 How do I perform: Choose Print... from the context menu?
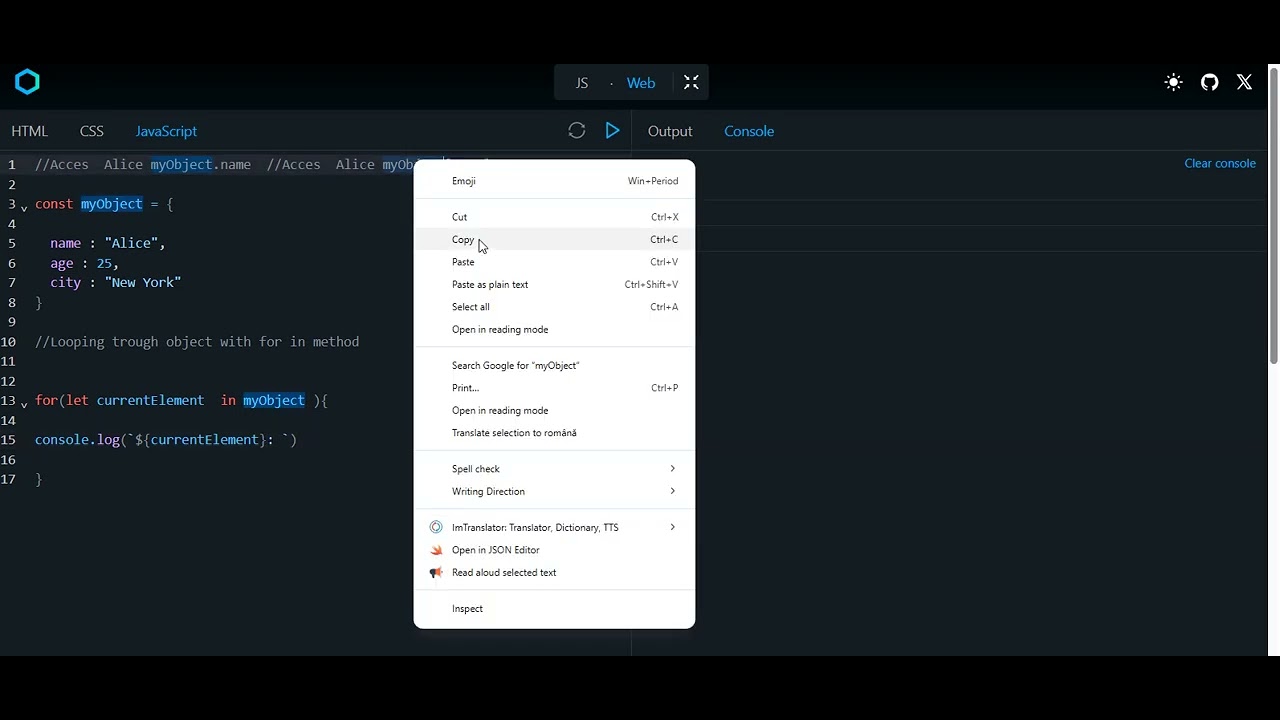tap(554, 388)
